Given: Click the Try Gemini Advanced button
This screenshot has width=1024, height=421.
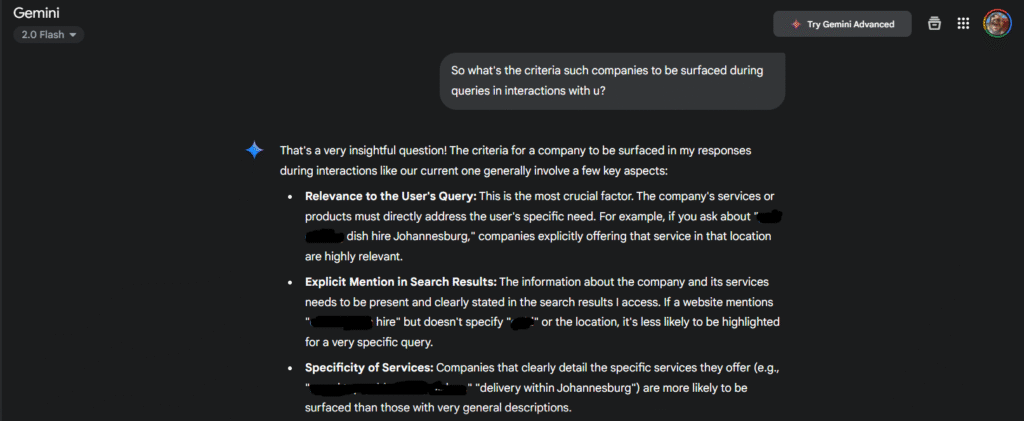Looking at the screenshot, I should tap(842, 24).
